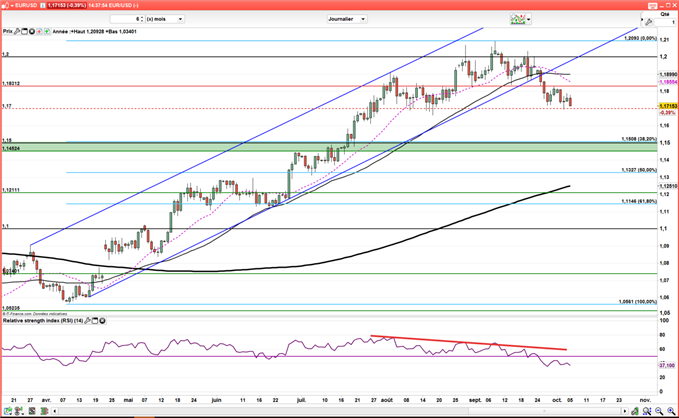The width and height of the screenshot is (679, 418).
Task: Click the zoom out magnifier icon
Action: point(659,411)
